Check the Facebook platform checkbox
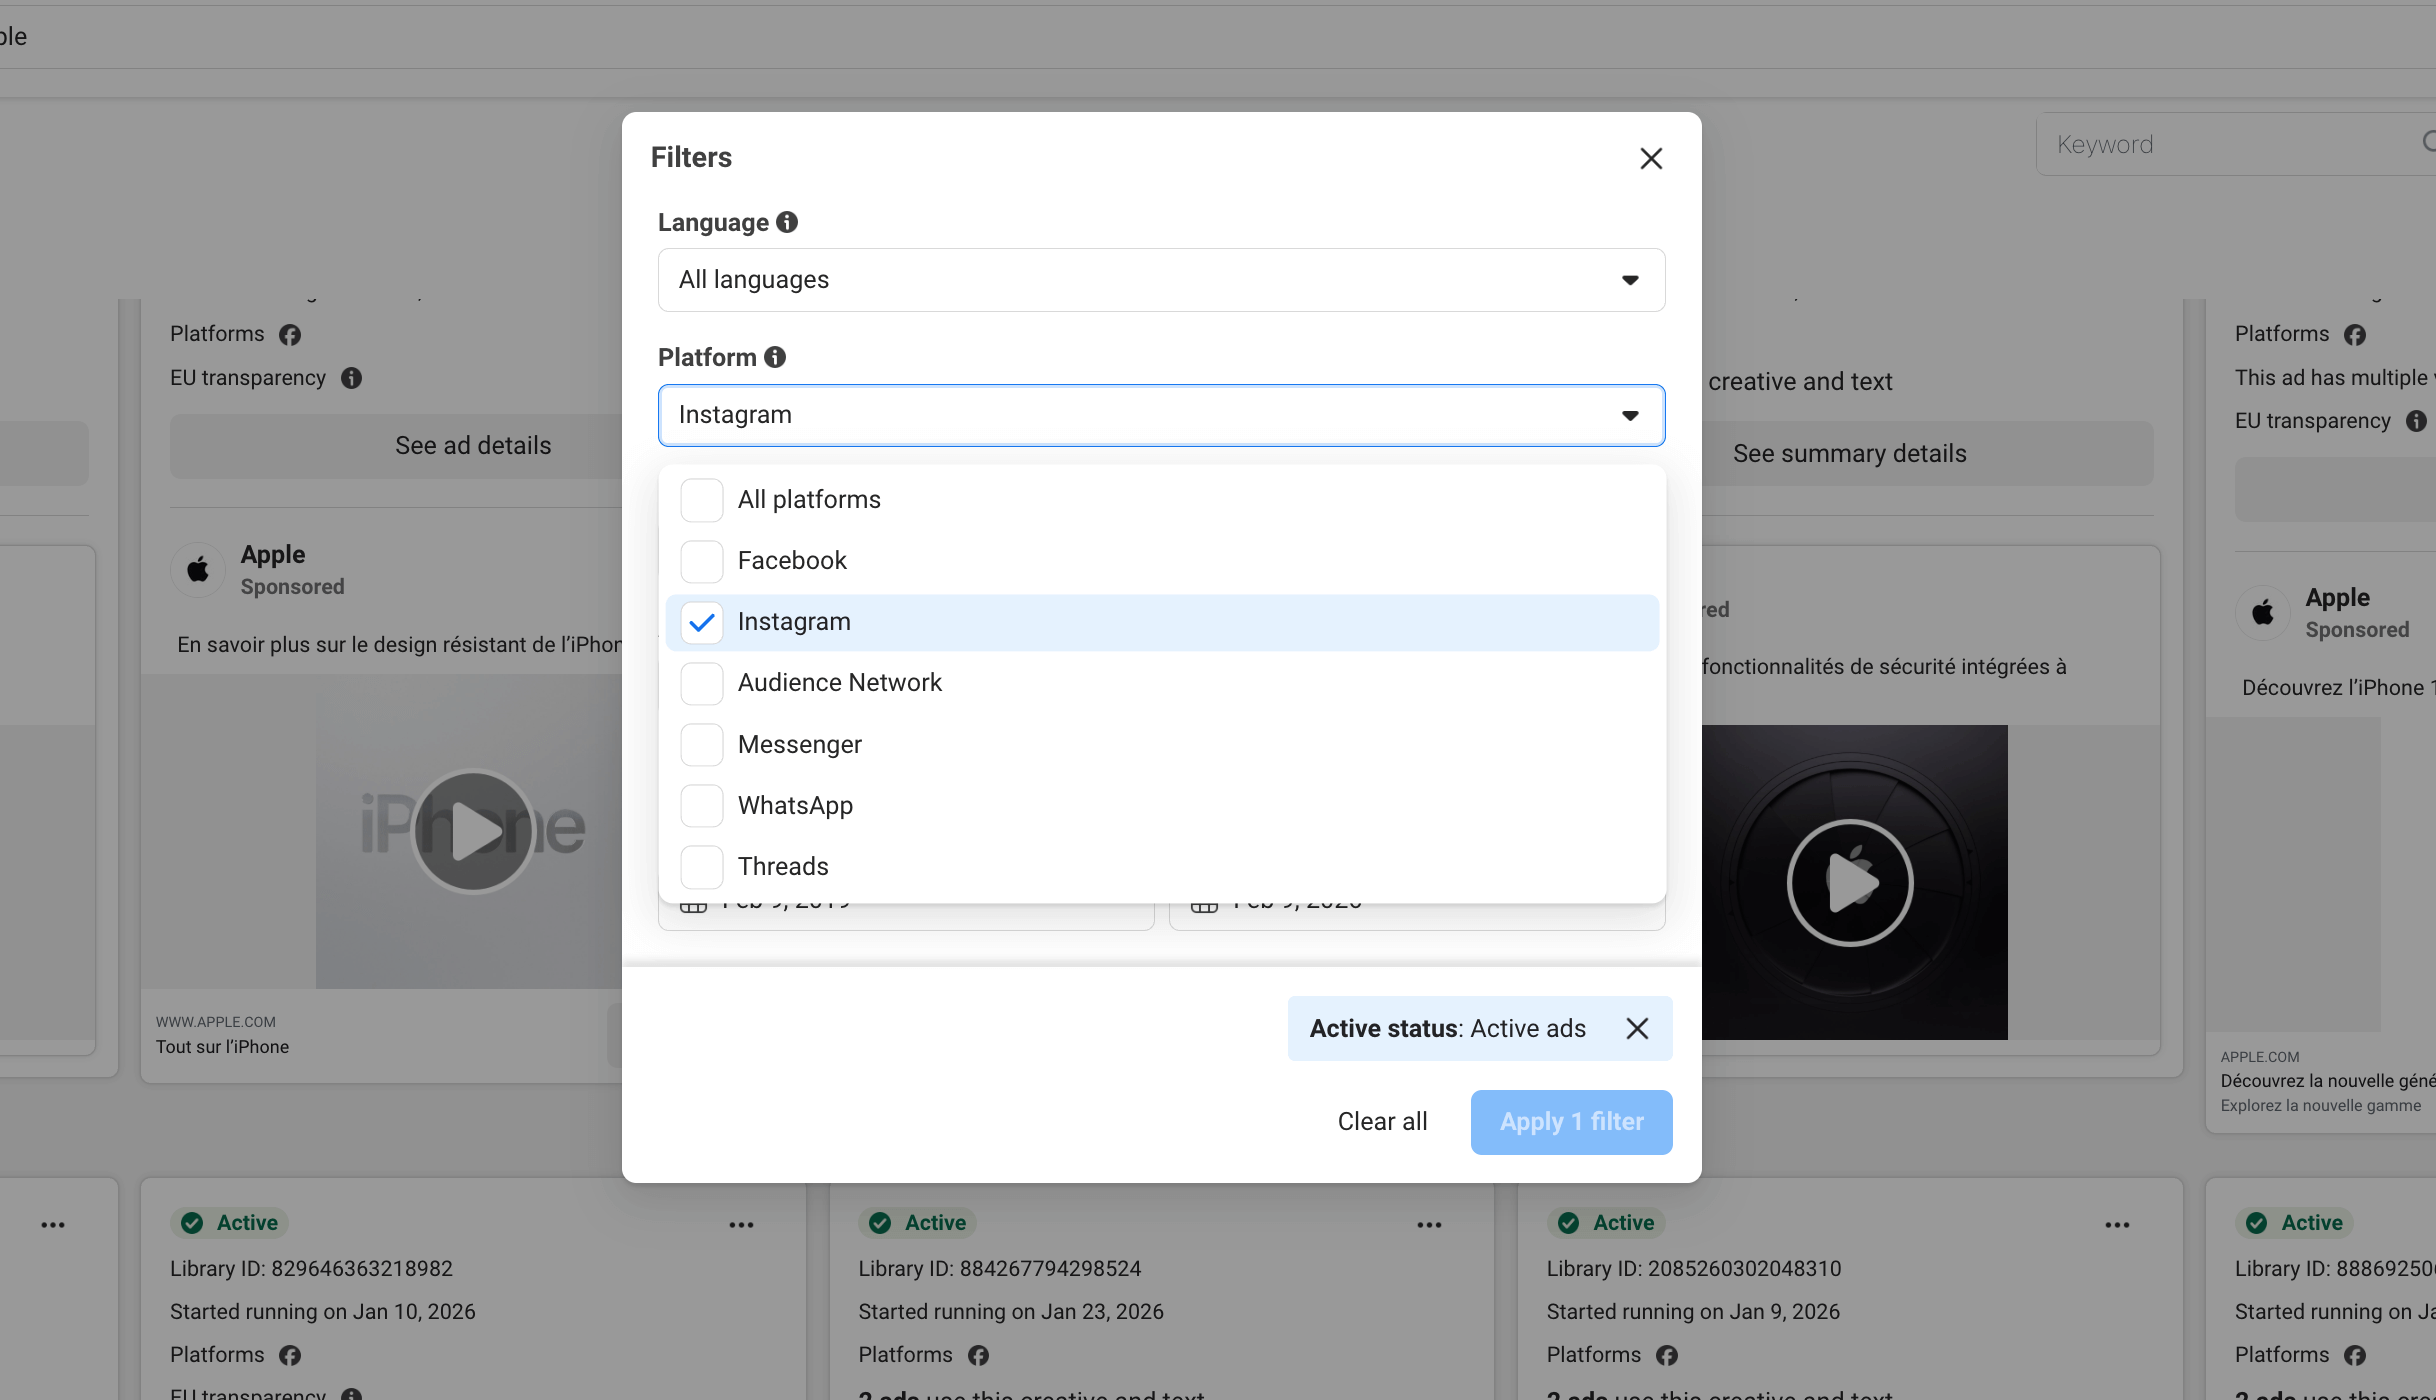This screenshot has height=1400, width=2436. 701,561
